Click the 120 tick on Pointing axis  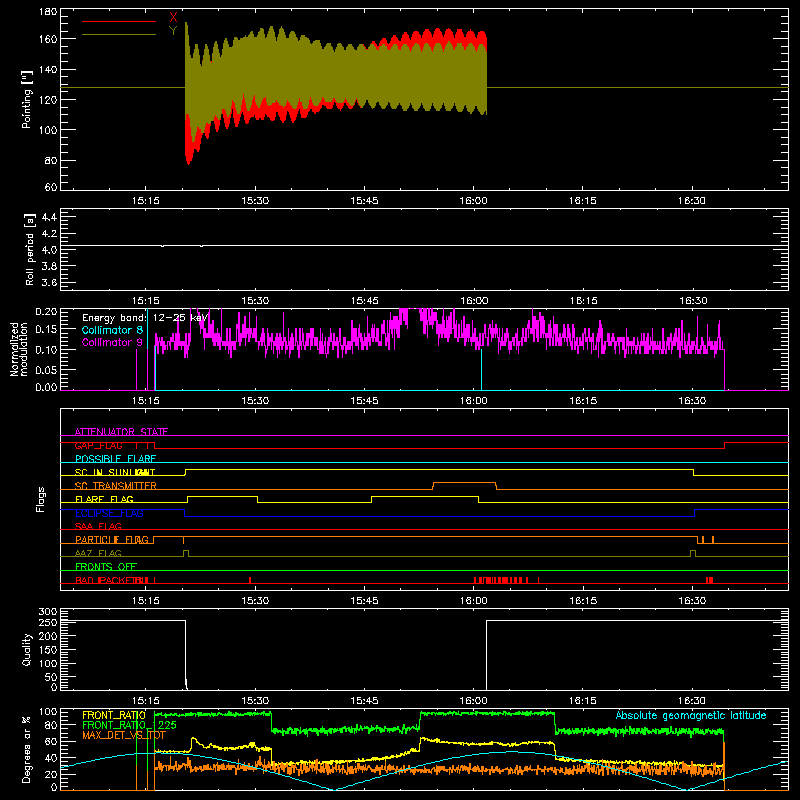48,99
